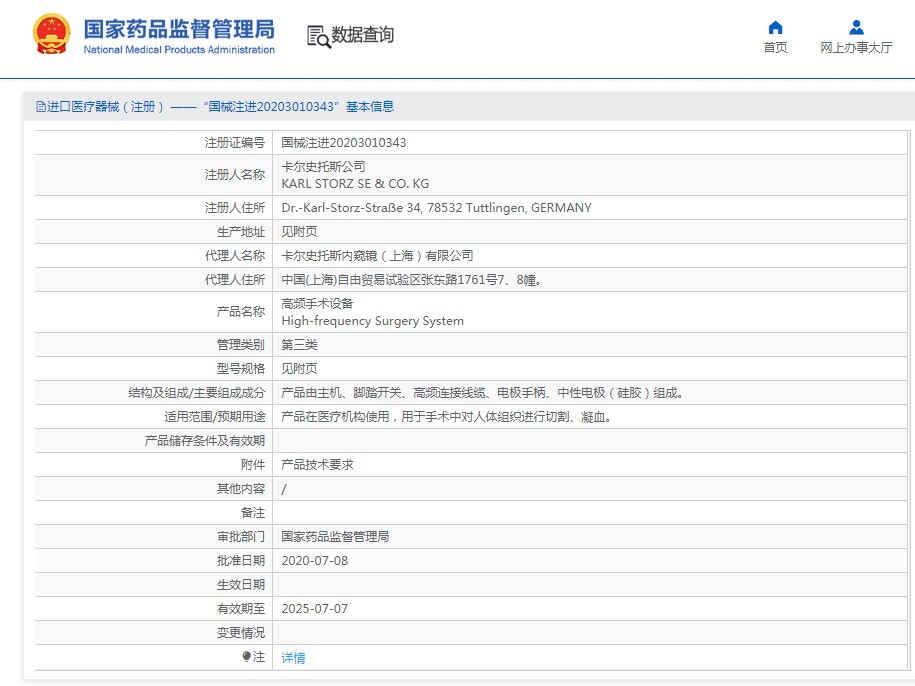
Task: Select 第三类 management category value
Action: (x=299, y=345)
